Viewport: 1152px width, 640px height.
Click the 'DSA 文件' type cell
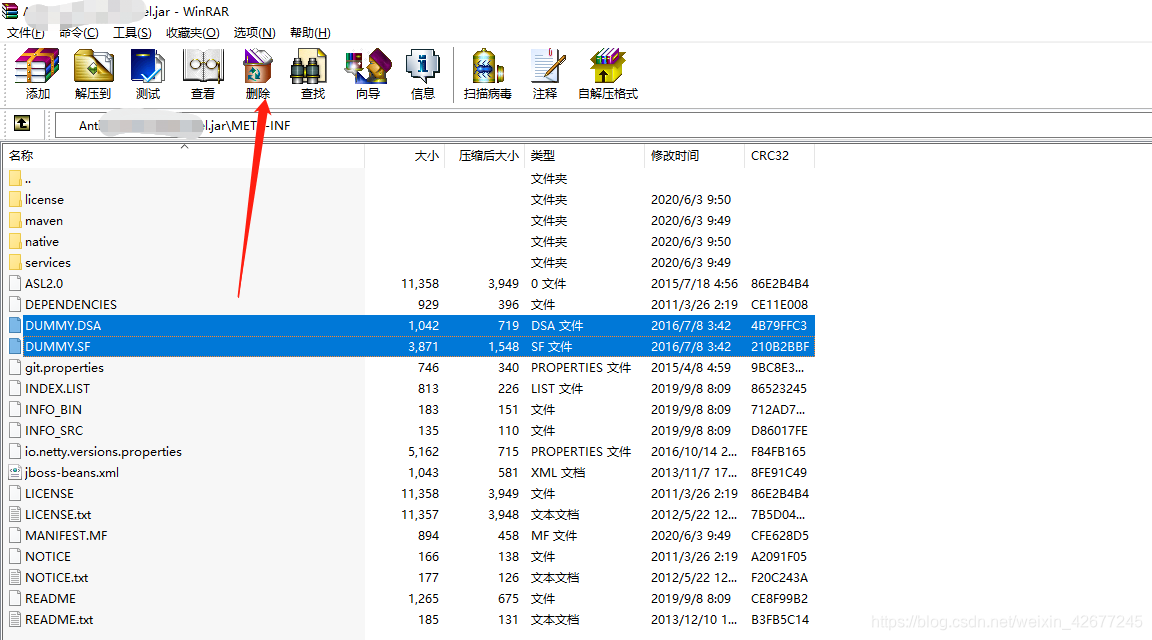(557, 326)
